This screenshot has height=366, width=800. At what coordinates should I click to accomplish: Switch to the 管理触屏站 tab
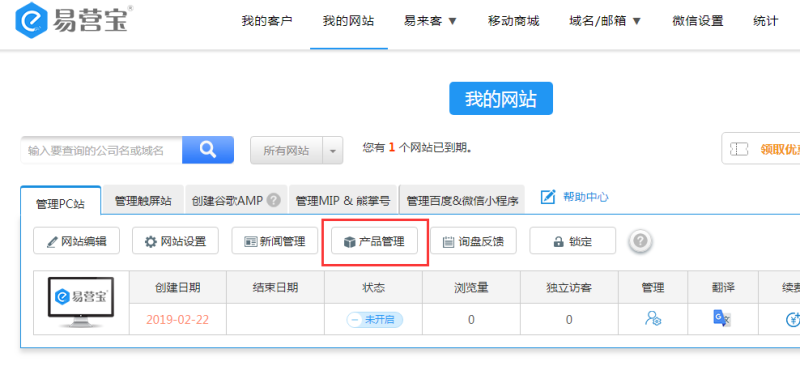point(143,200)
